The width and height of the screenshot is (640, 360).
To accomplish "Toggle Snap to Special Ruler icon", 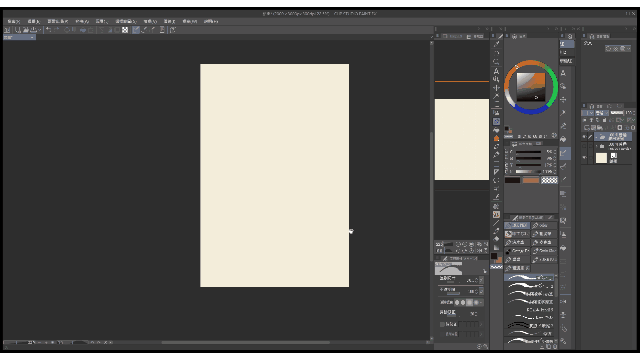I will pos(144,30).
